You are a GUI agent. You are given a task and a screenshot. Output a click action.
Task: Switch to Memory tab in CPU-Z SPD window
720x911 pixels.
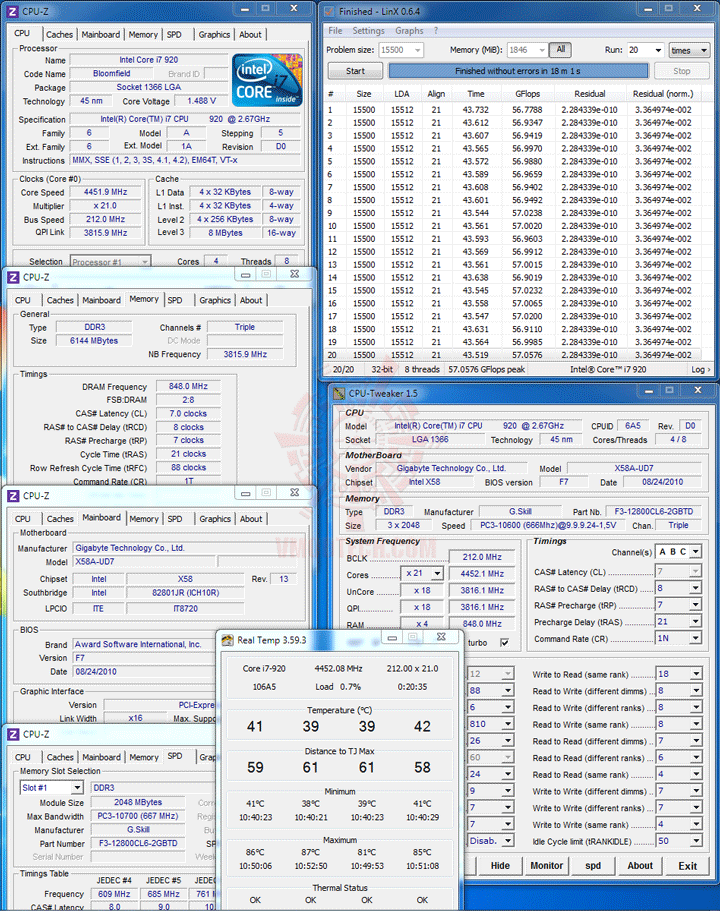(144, 758)
